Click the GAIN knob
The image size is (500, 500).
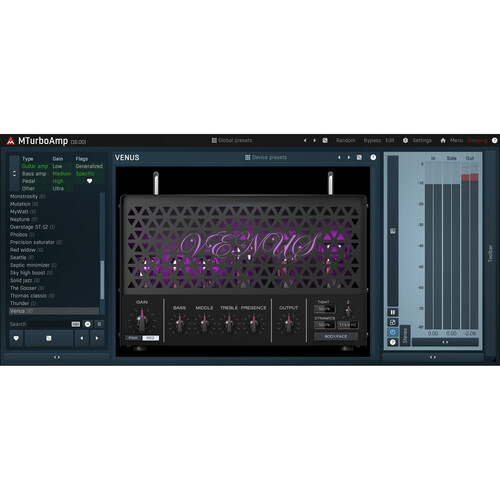(142, 320)
